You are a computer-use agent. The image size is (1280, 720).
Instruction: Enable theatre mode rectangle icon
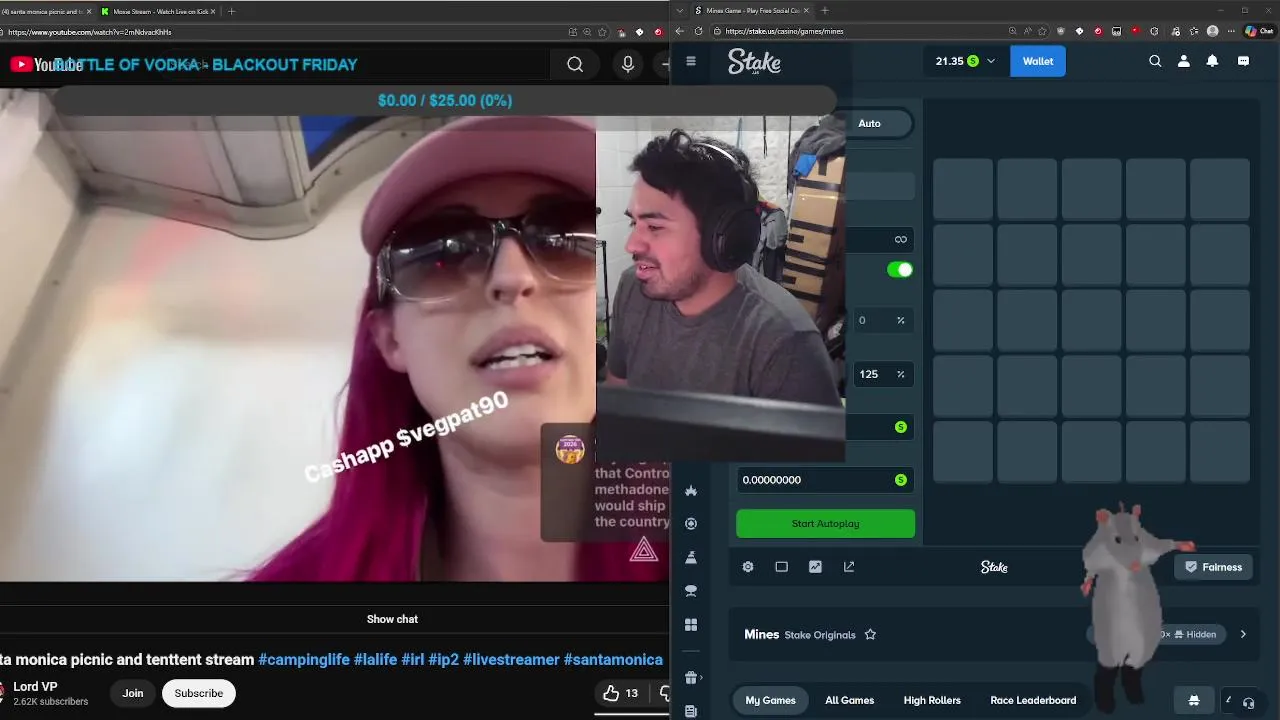tap(782, 567)
